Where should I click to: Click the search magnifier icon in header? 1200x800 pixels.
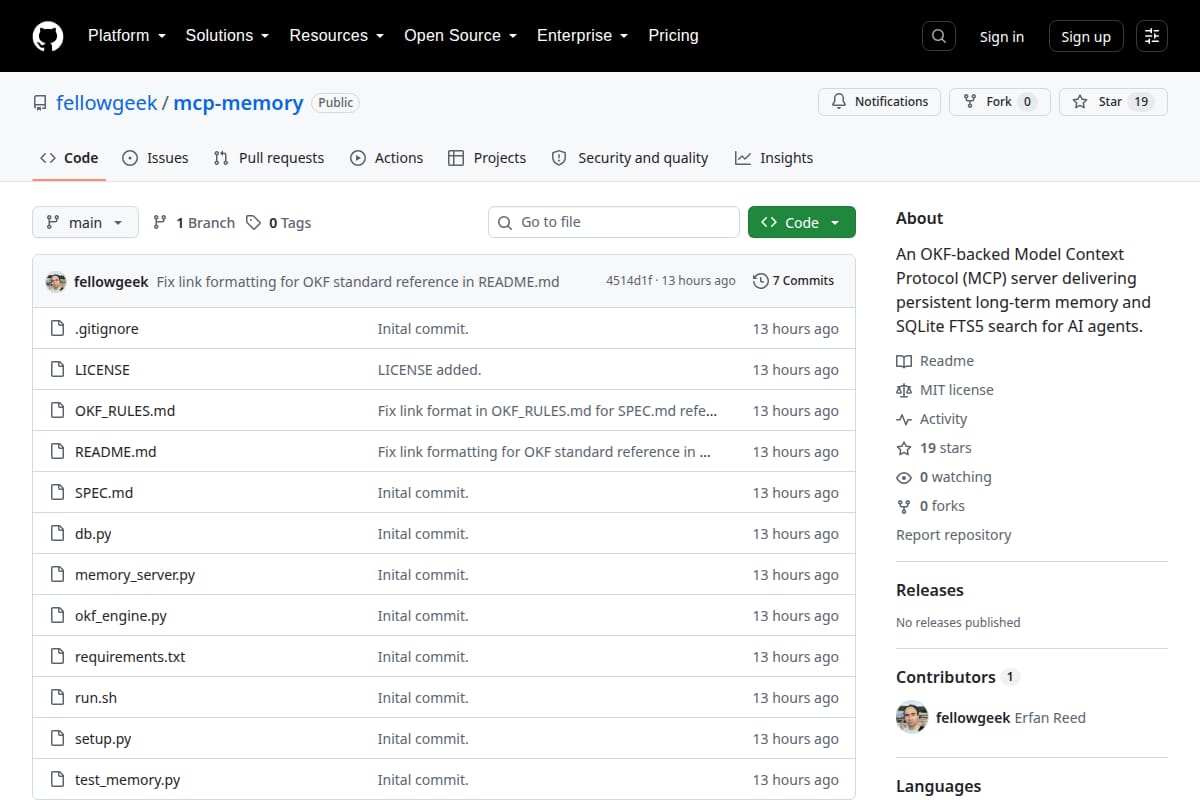click(938, 36)
